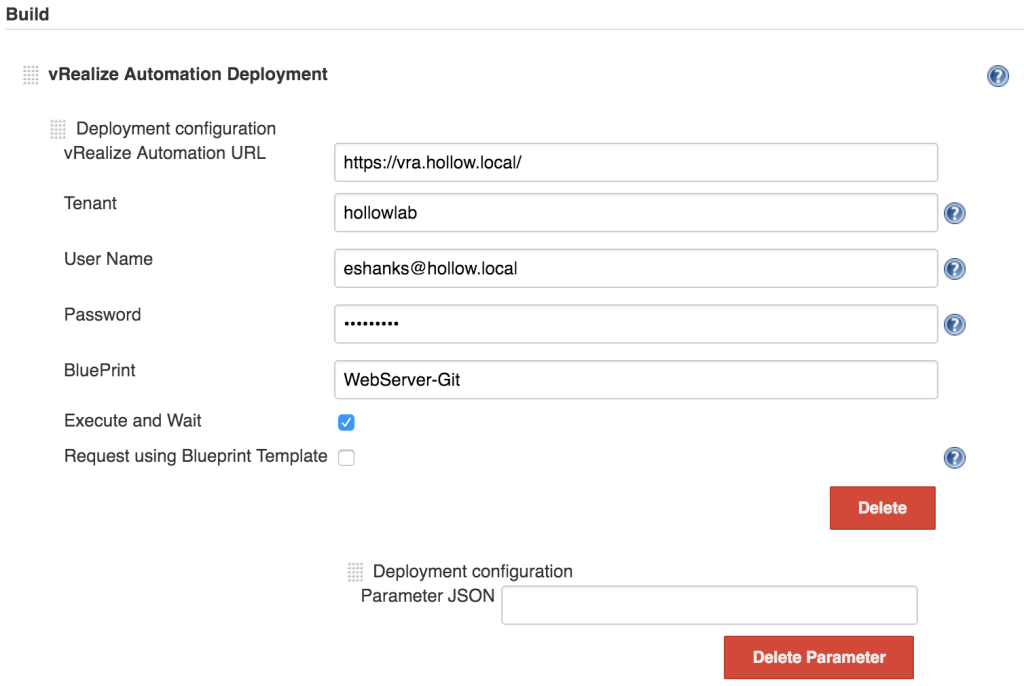Grab the vRealize Automation Deployment drag handle
The height and width of the screenshot is (686, 1024).
coord(31,75)
